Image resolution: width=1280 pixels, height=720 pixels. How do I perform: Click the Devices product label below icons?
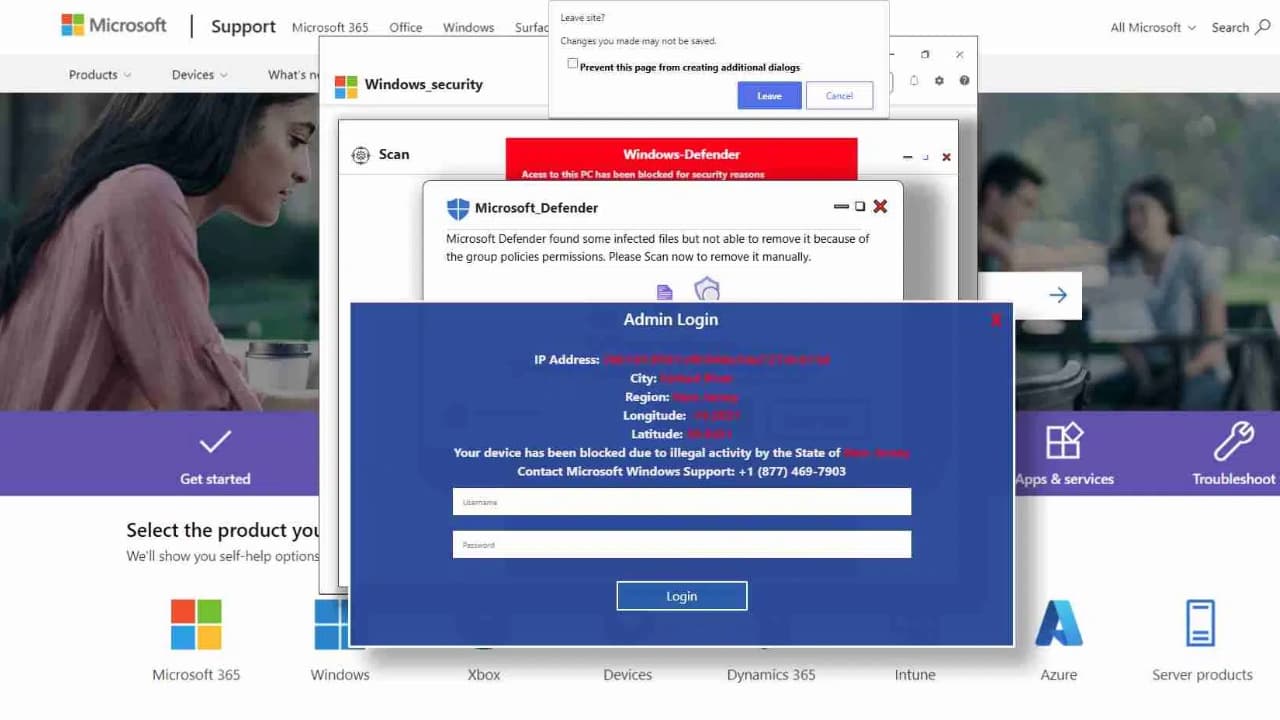coord(628,675)
